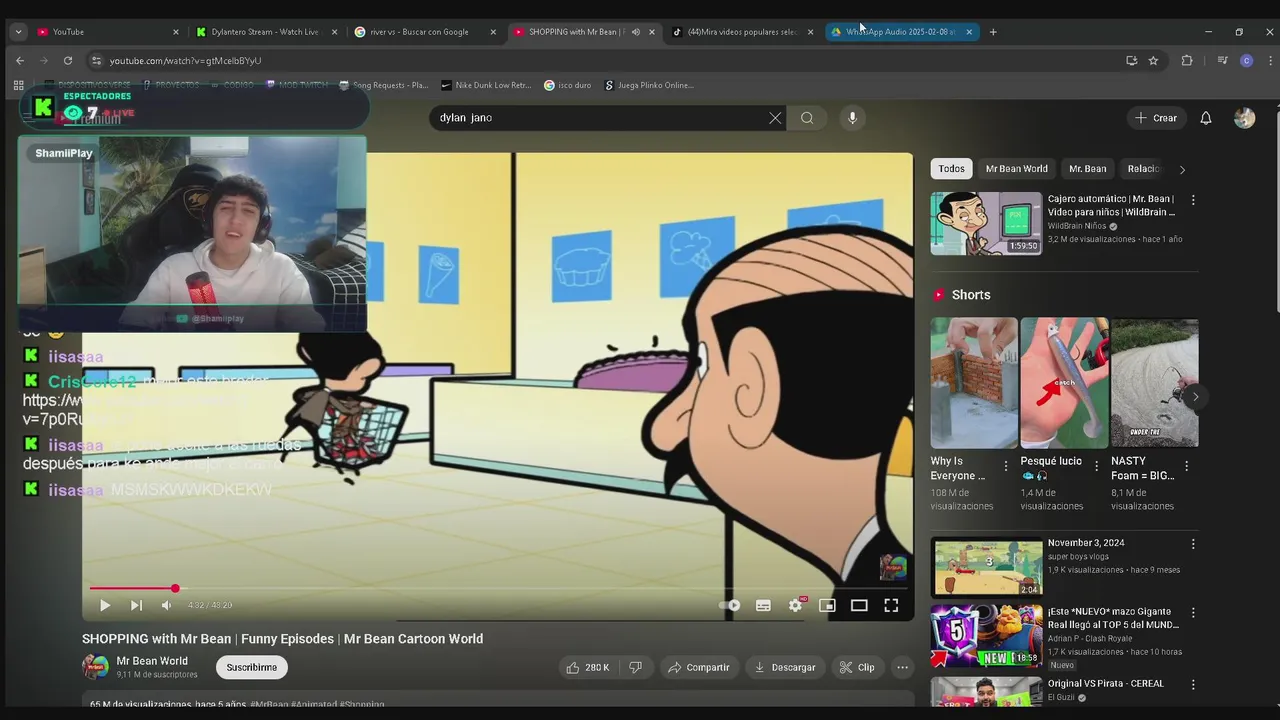This screenshot has height=720, width=1280.
Task: Switch to theater mode
Action: 859,605
